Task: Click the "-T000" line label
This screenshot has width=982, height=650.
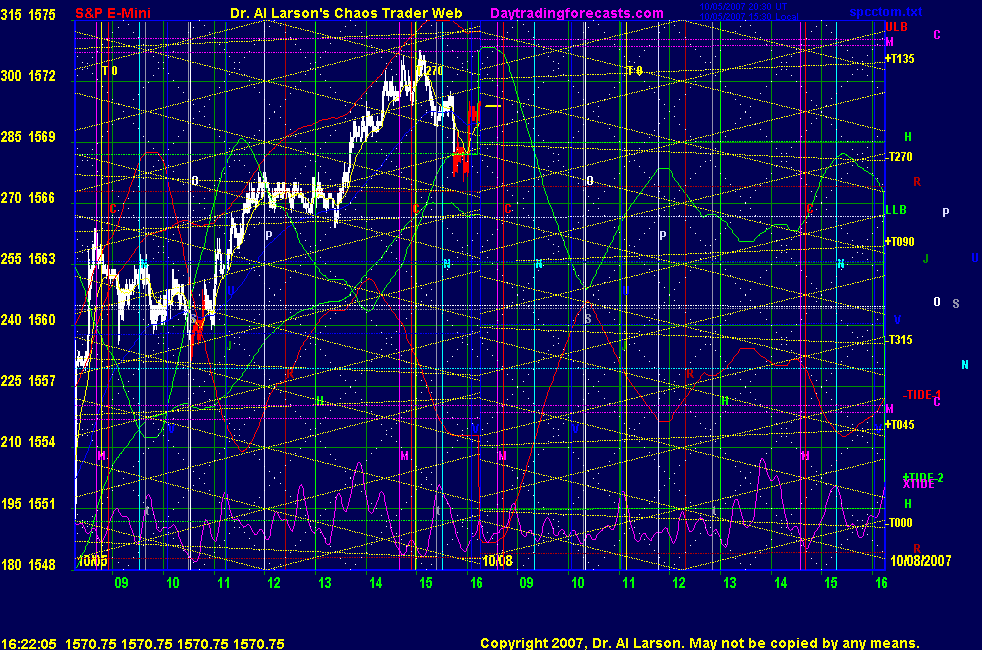Action: point(900,523)
